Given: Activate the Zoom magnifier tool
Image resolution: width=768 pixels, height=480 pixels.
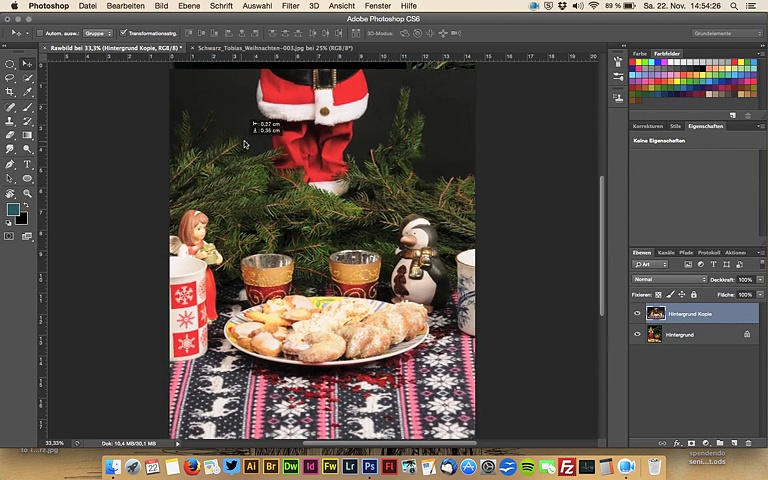Looking at the screenshot, I should click(27, 193).
